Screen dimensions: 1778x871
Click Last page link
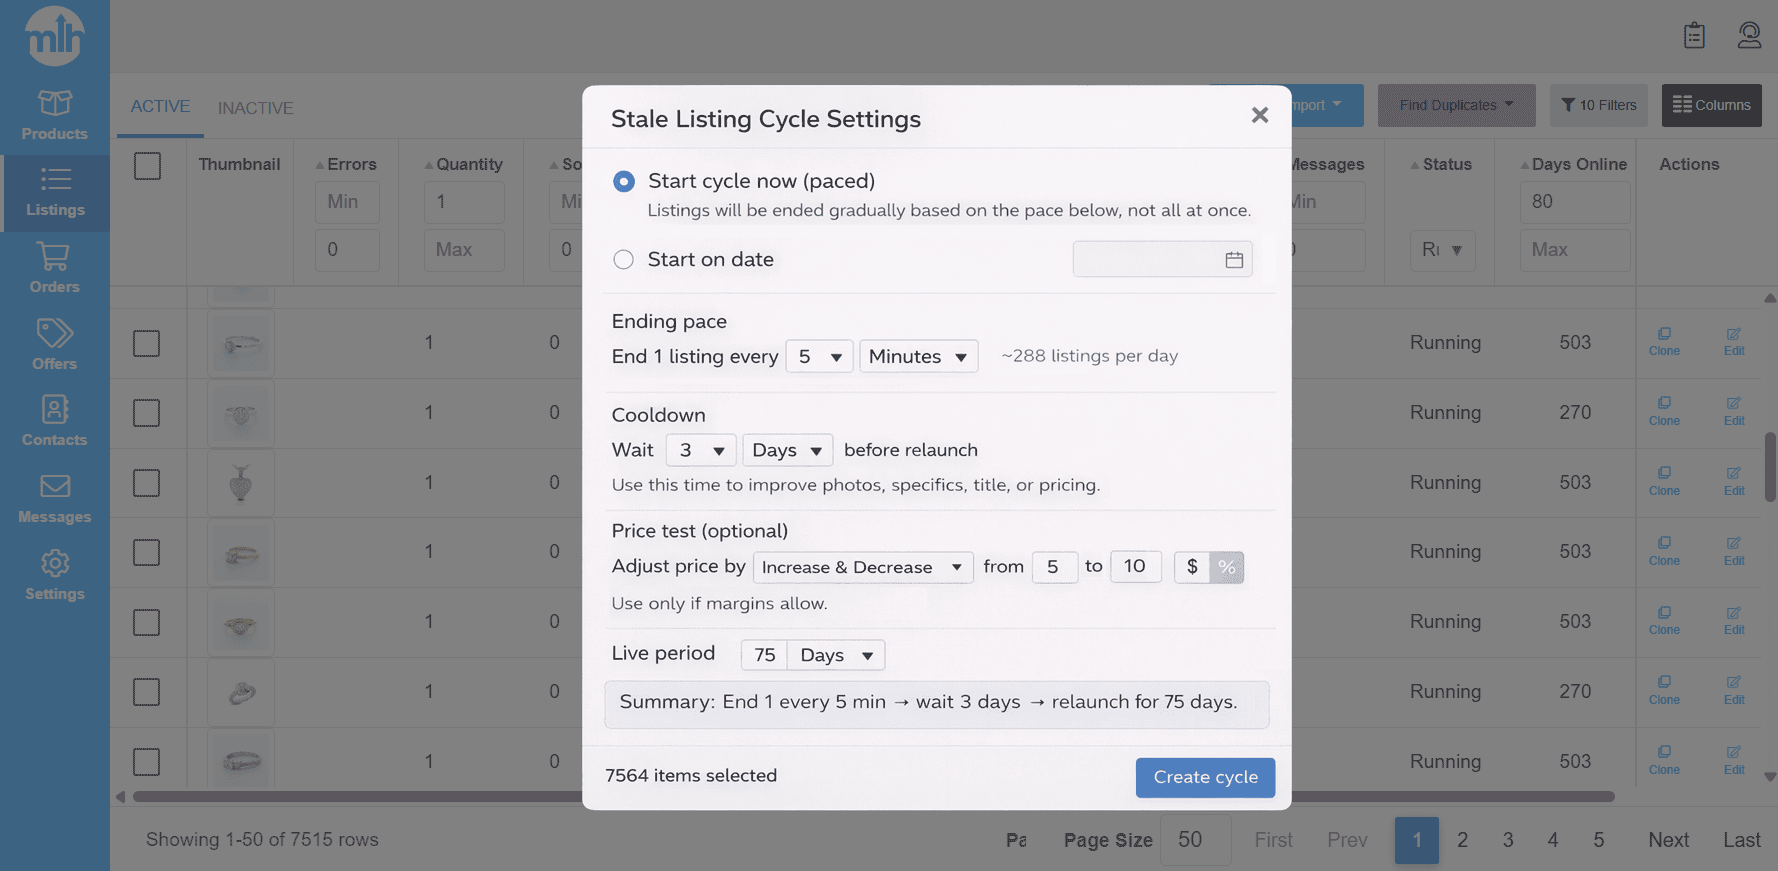click(x=1741, y=840)
